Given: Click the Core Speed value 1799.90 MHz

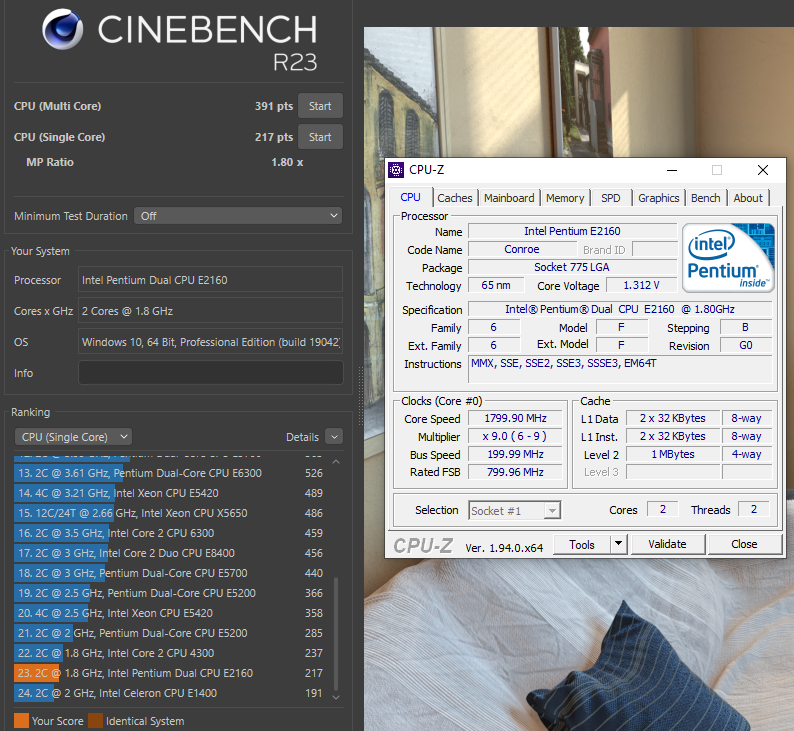Looking at the screenshot, I should pyautogui.click(x=515, y=418).
